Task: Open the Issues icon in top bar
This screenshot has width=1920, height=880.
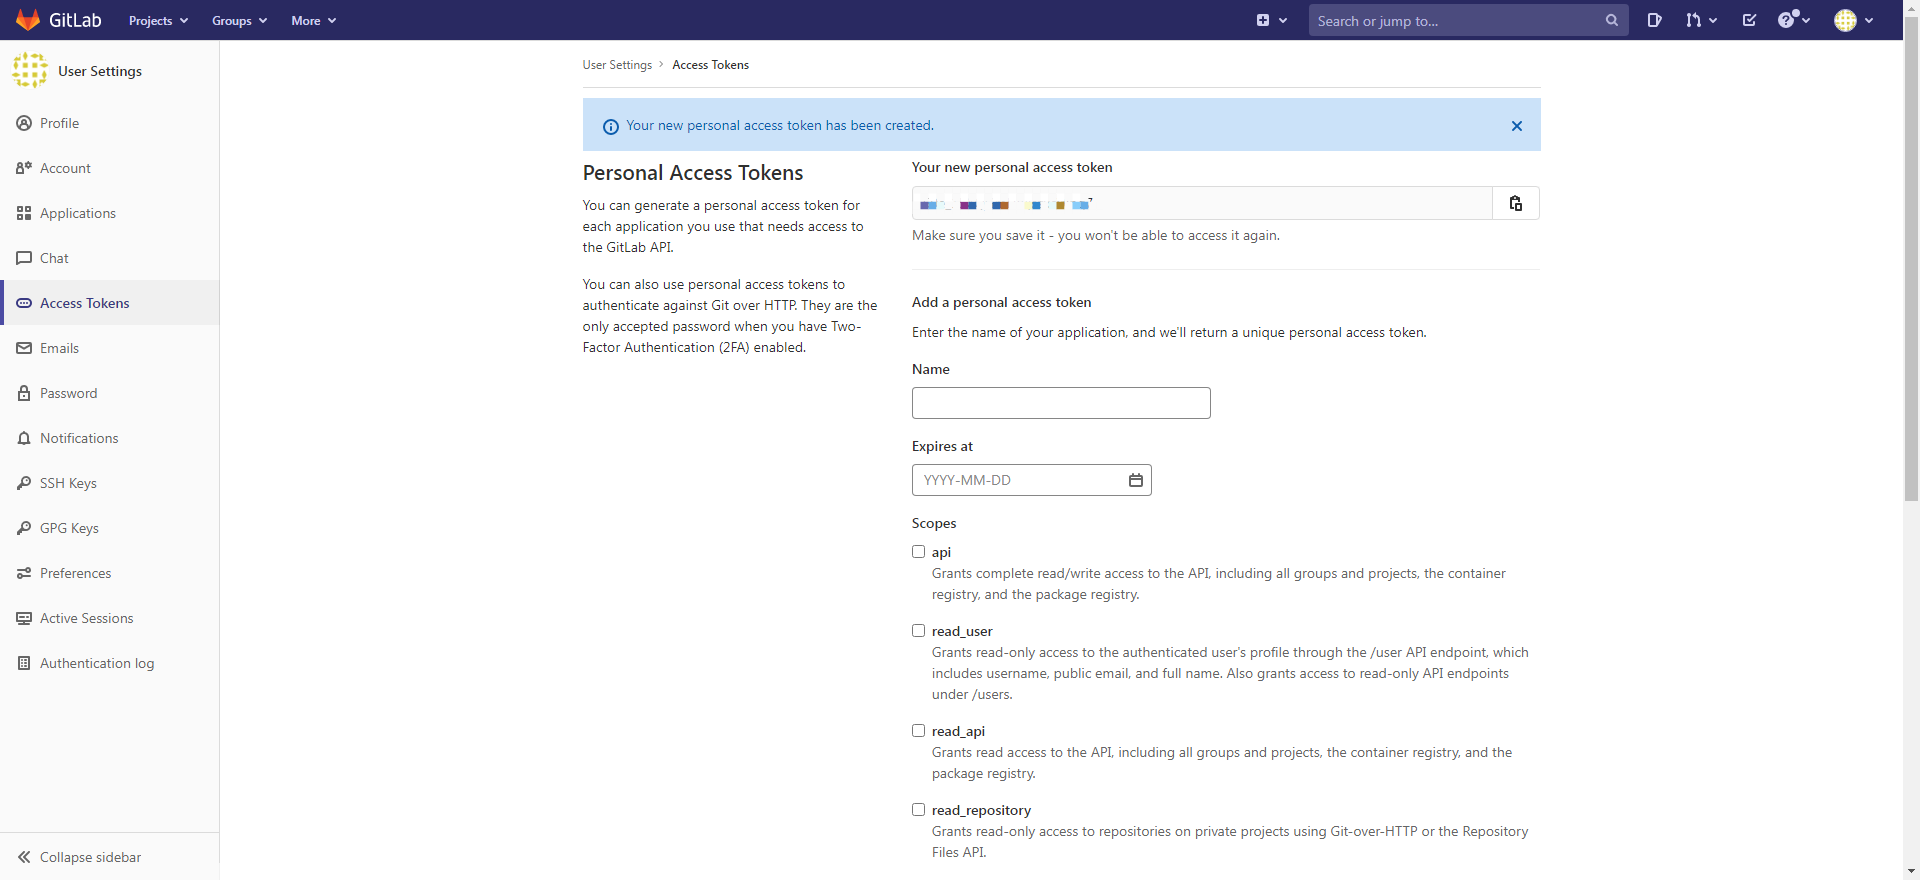Action: point(1654,20)
